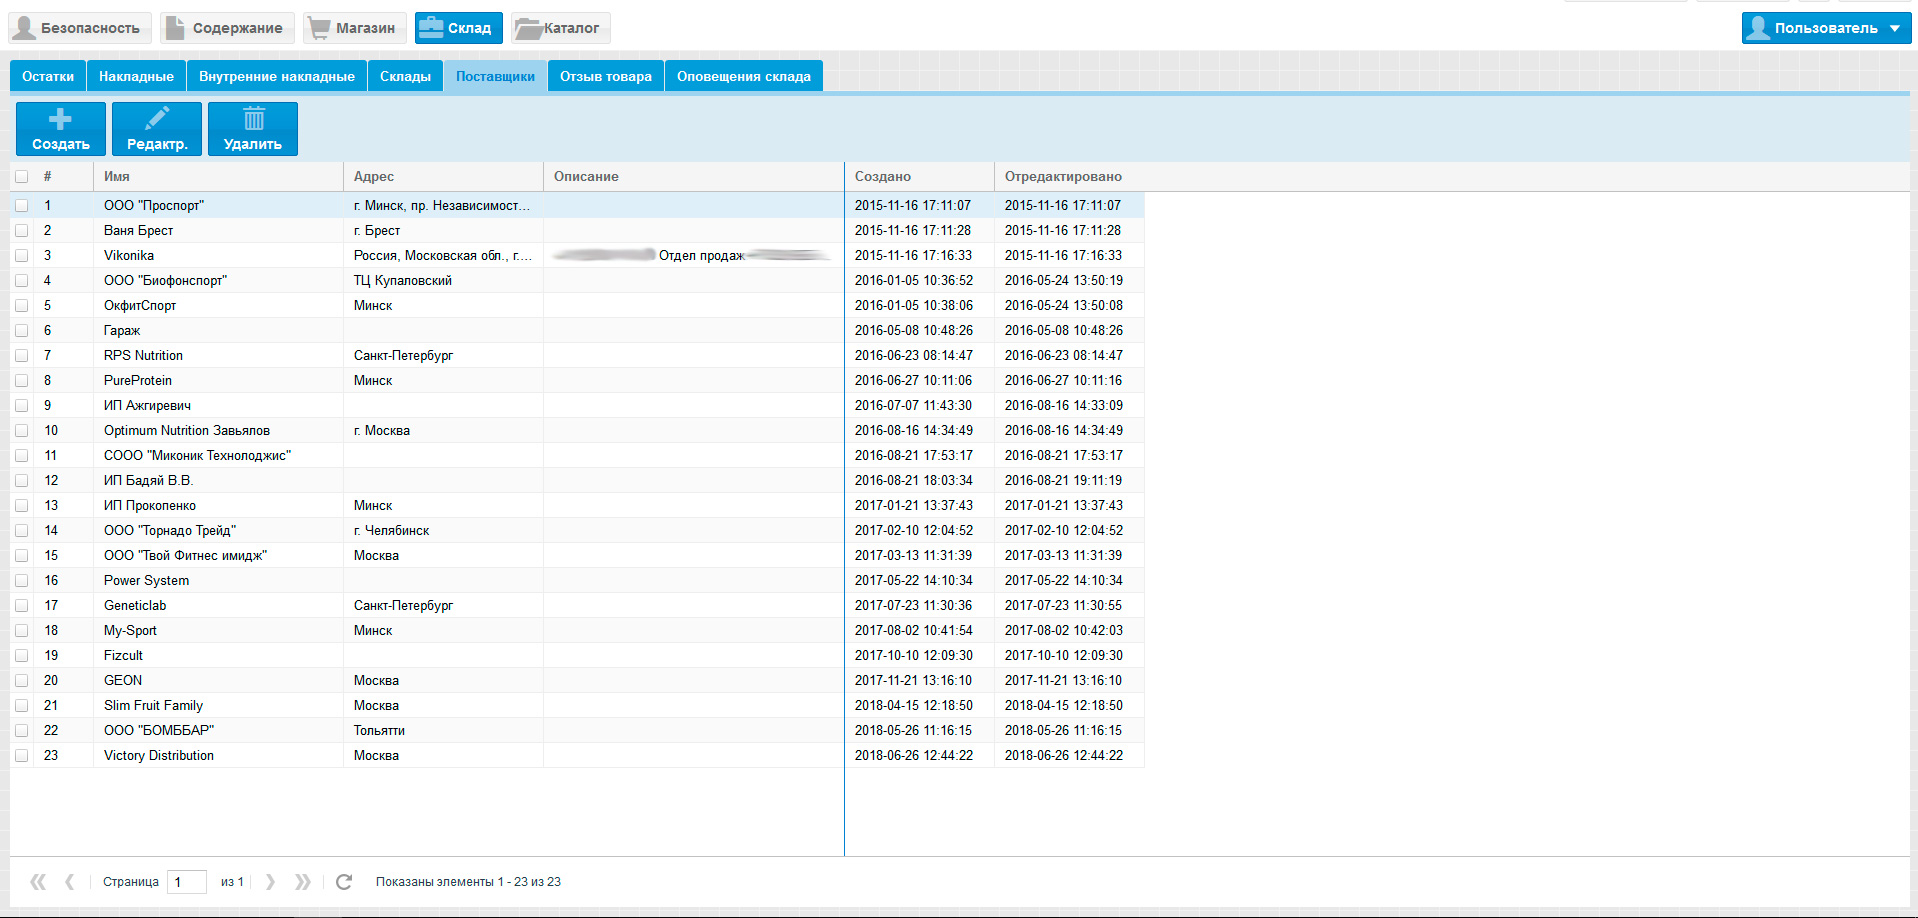The height and width of the screenshot is (918, 1918).
Task: Select the checkbox for Victory Distribution
Action: pyautogui.click(x=22, y=756)
